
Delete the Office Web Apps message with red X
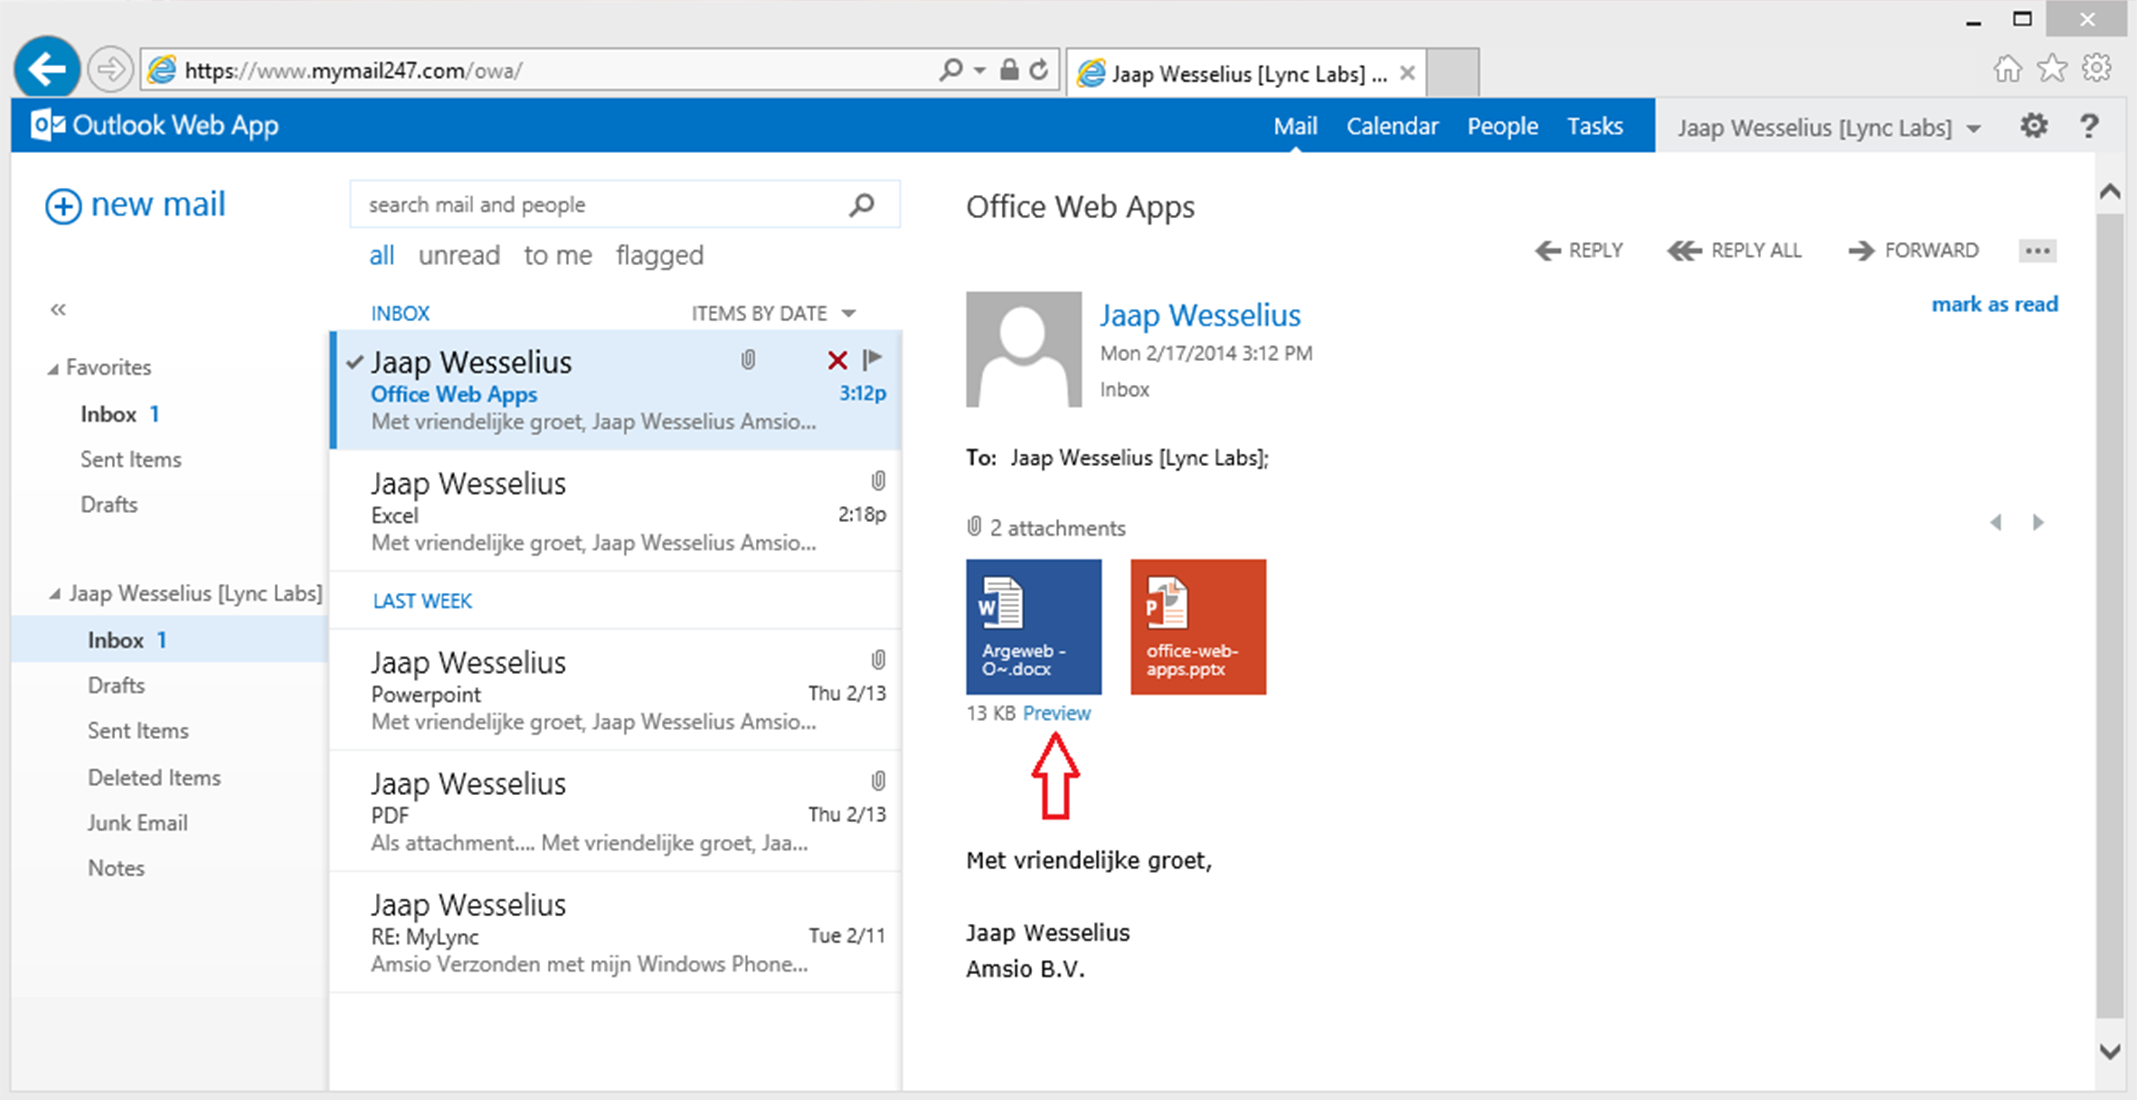point(838,360)
